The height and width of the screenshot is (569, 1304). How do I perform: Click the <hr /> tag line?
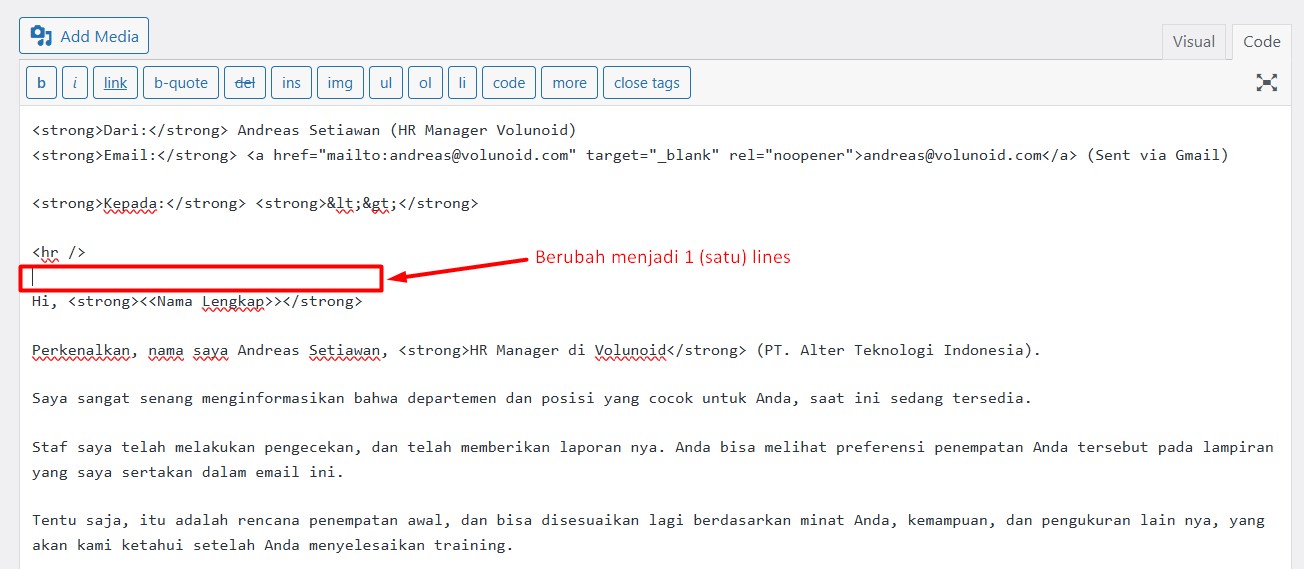coord(59,252)
